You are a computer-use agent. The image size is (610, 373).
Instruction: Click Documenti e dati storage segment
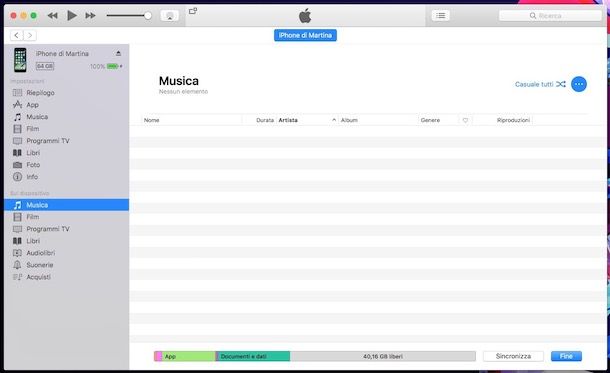[x=254, y=356]
